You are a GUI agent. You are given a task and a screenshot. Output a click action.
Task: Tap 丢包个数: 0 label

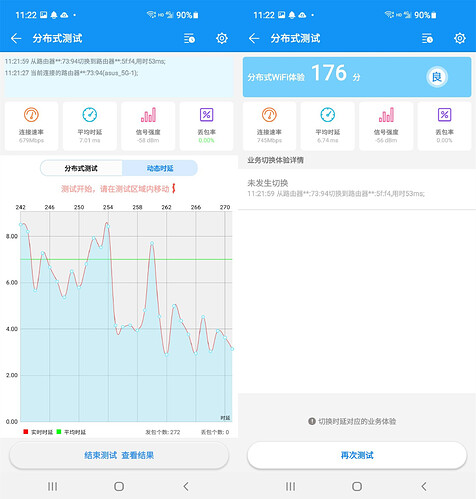(x=215, y=432)
